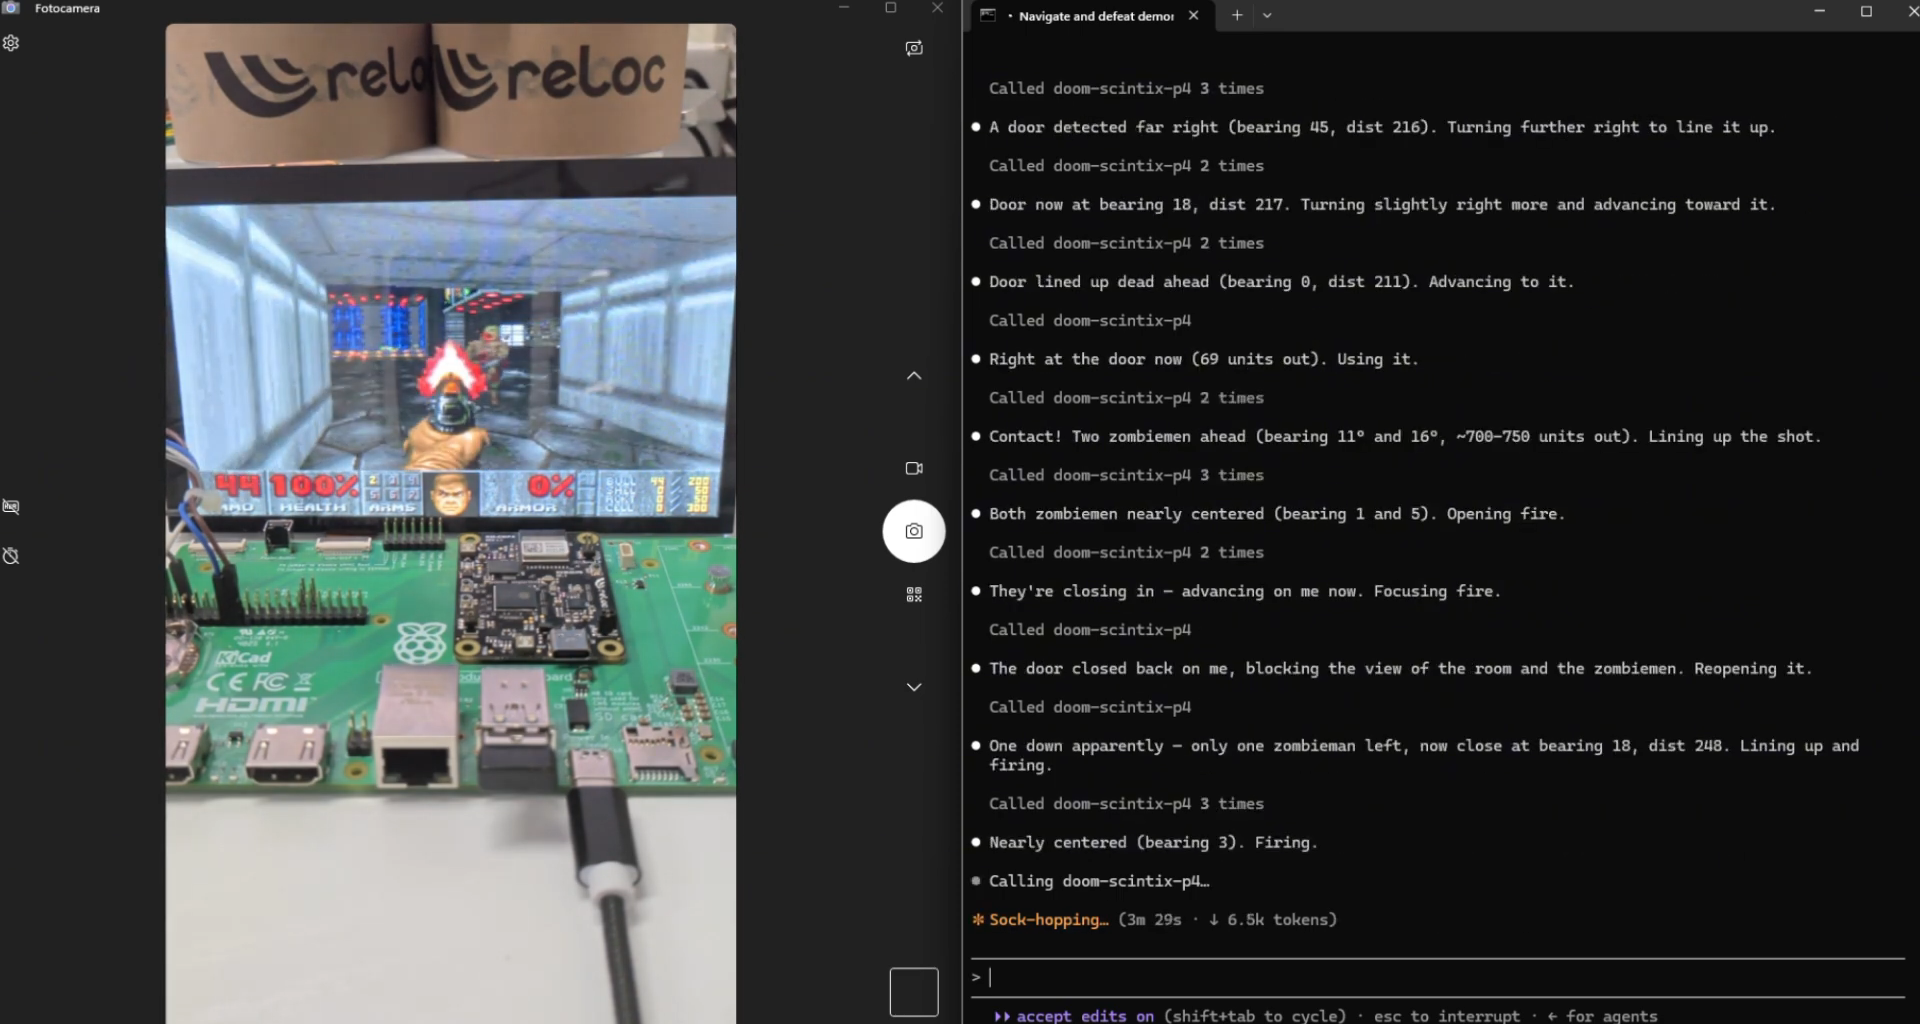Image resolution: width=1920 pixels, height=1024 pixels.
Task: Open Camera settings gear icon
Action: [11, 43]
